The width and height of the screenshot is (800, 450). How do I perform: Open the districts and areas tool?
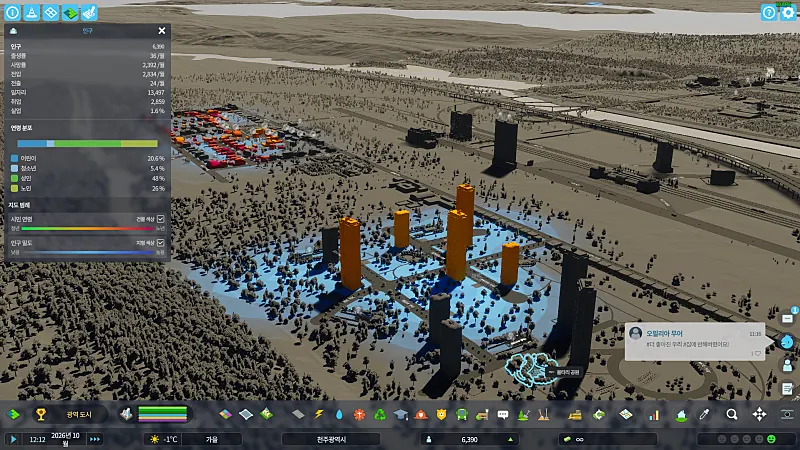pyautogui.click(x=246, y=414)
